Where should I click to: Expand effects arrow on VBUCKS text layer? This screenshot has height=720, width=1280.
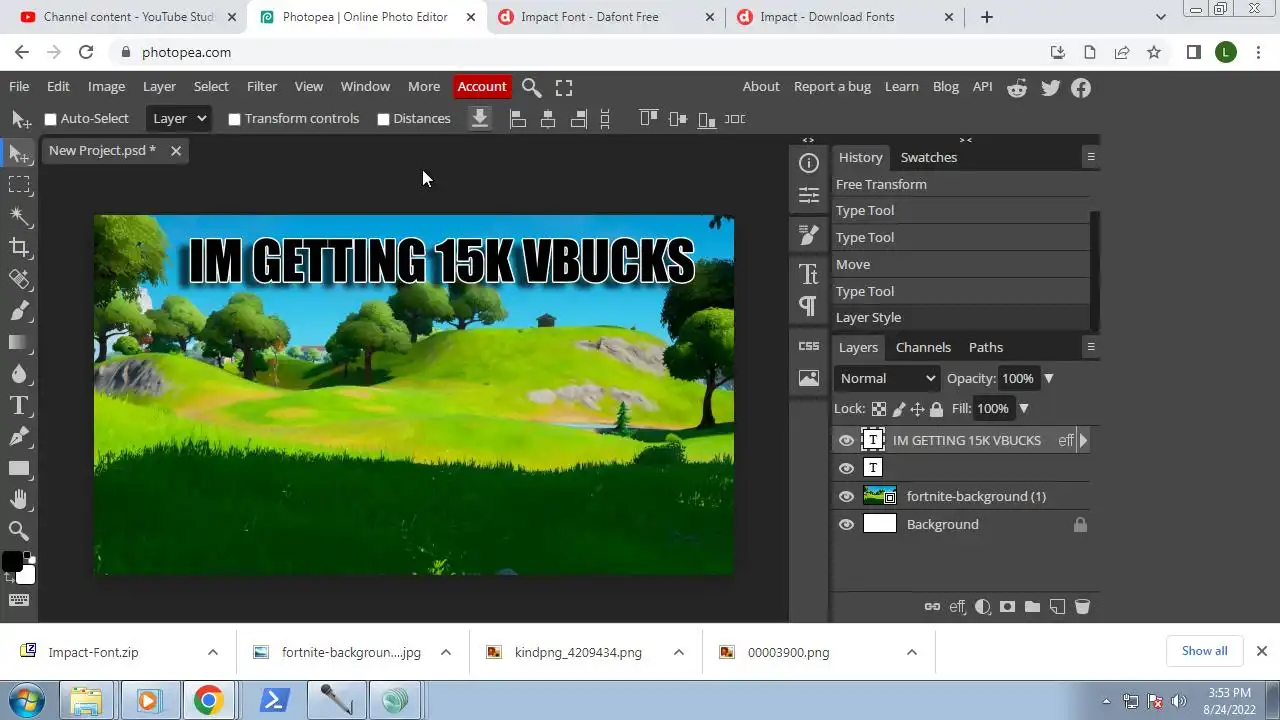(1083, 440)
